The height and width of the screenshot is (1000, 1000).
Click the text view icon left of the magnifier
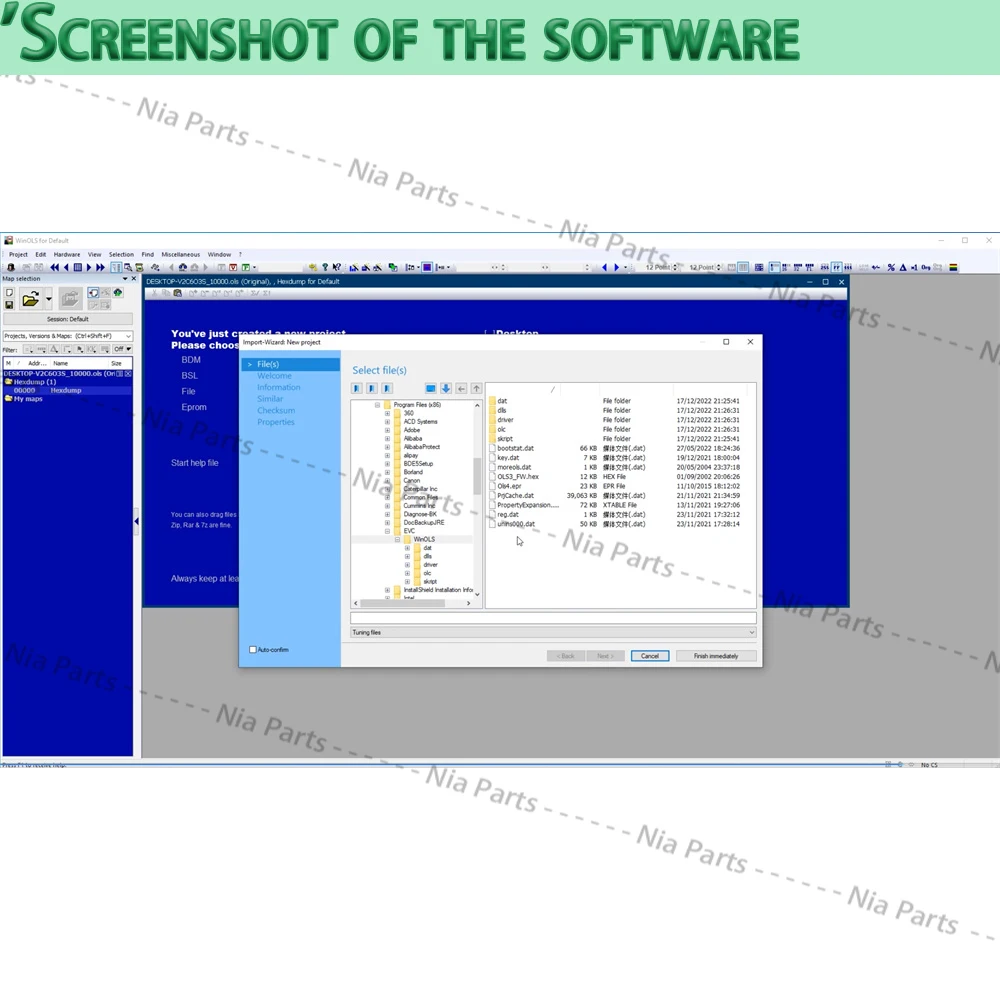point(116,267)
